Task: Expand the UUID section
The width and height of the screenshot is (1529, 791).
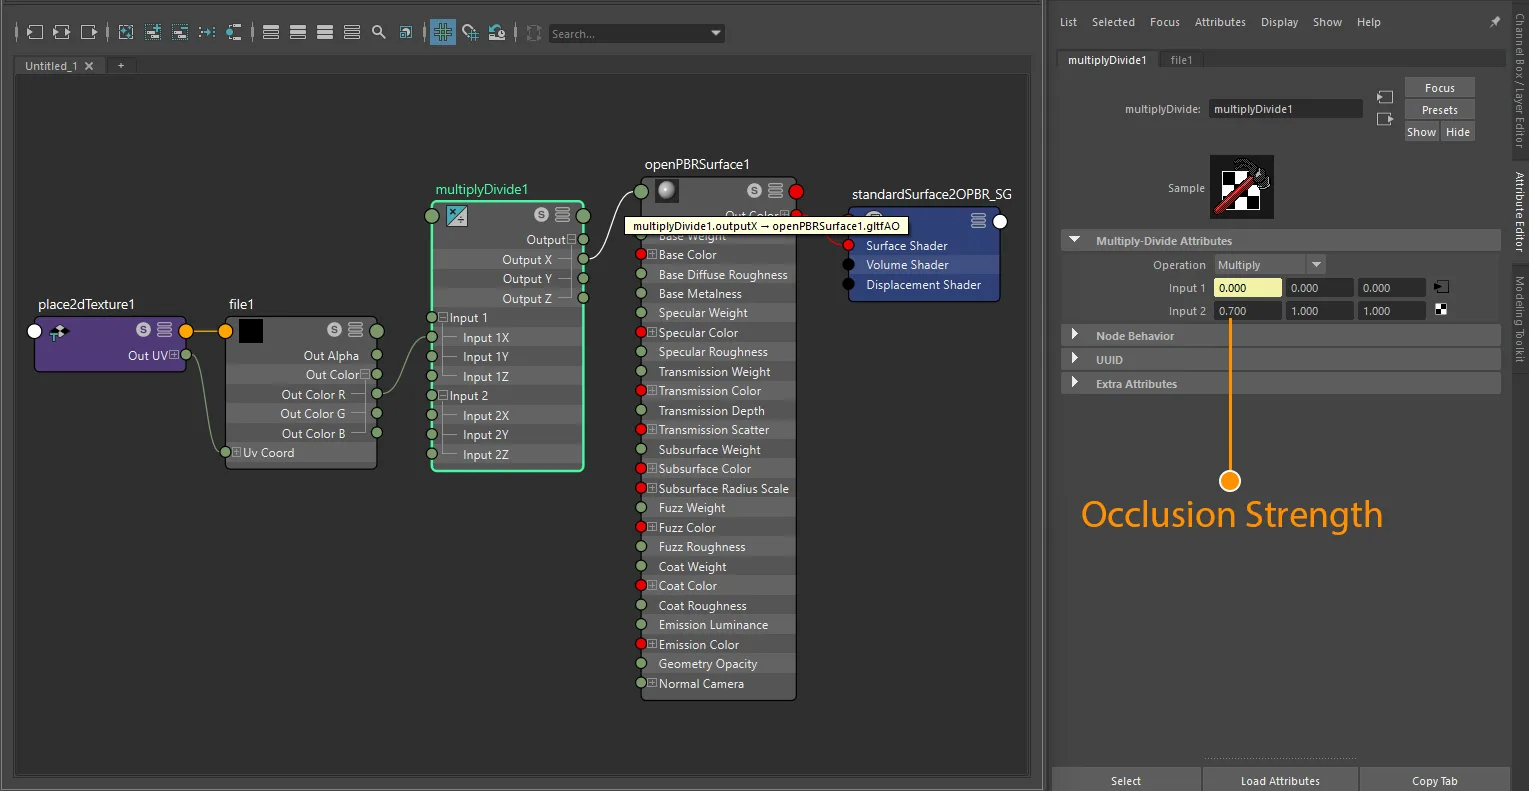Action: coord(1075,359)
